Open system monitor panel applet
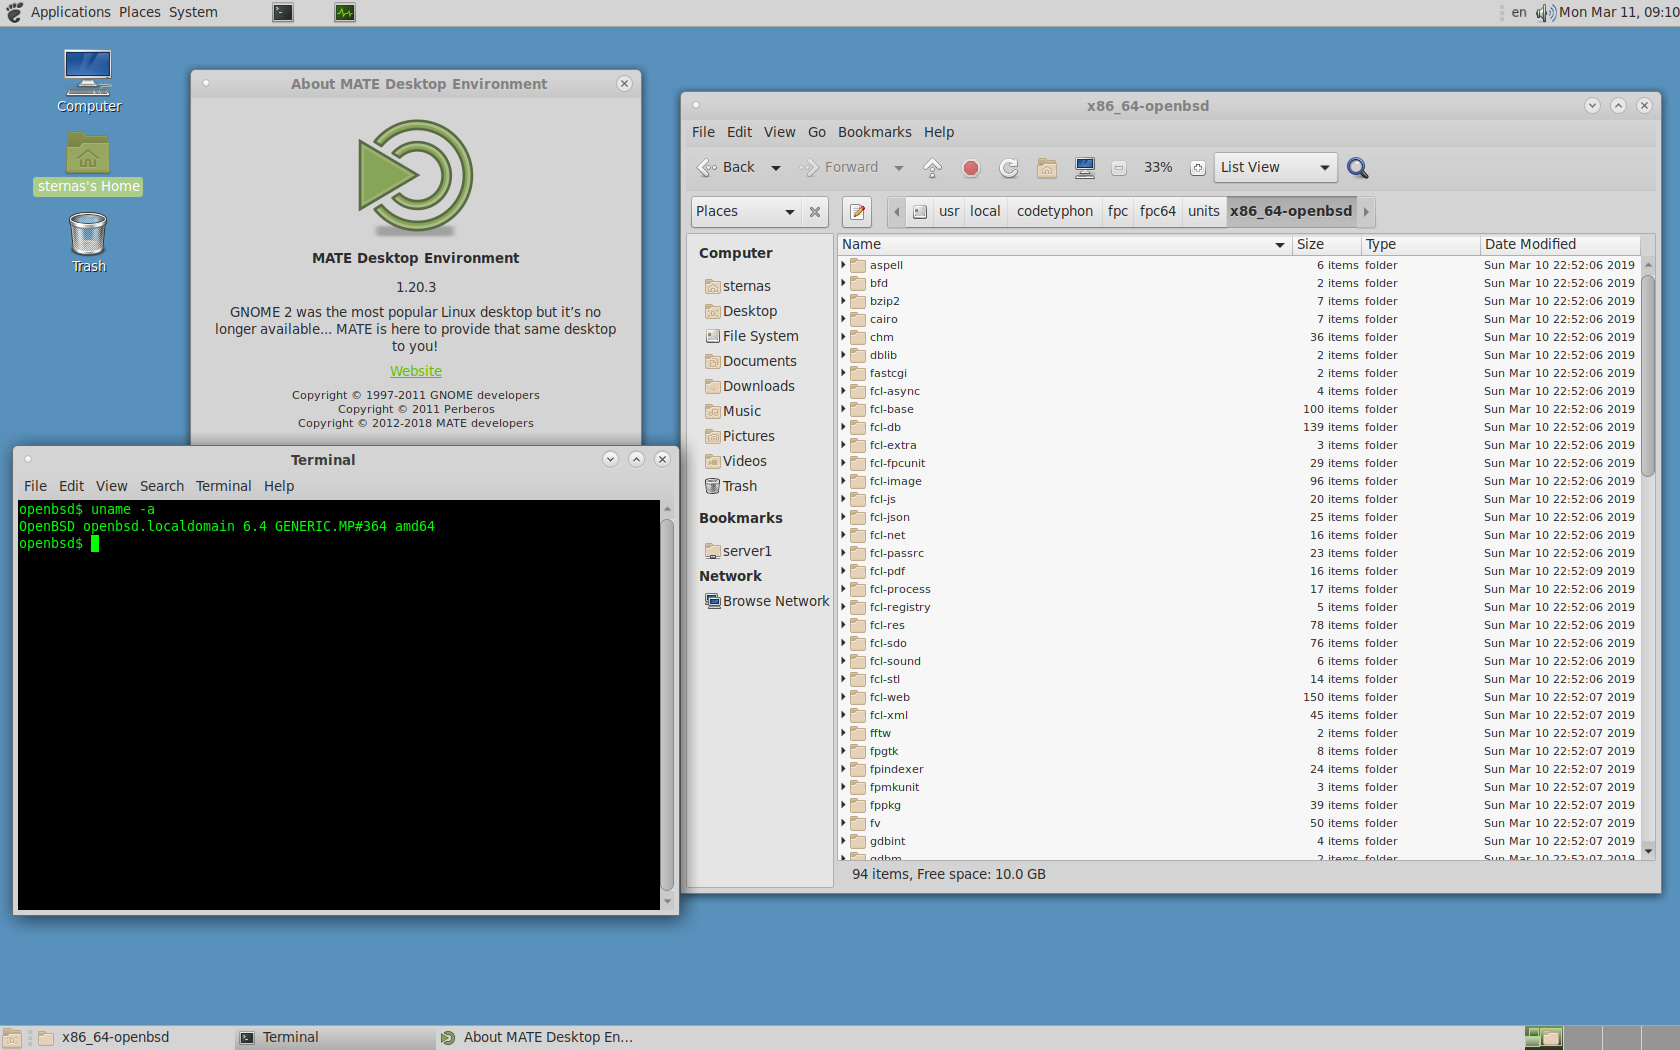1680x1050 pixels. tap(345, 12)
